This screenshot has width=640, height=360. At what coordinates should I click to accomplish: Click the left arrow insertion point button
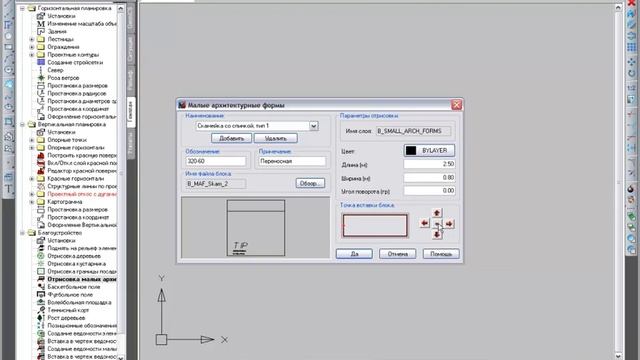[424, 223]
